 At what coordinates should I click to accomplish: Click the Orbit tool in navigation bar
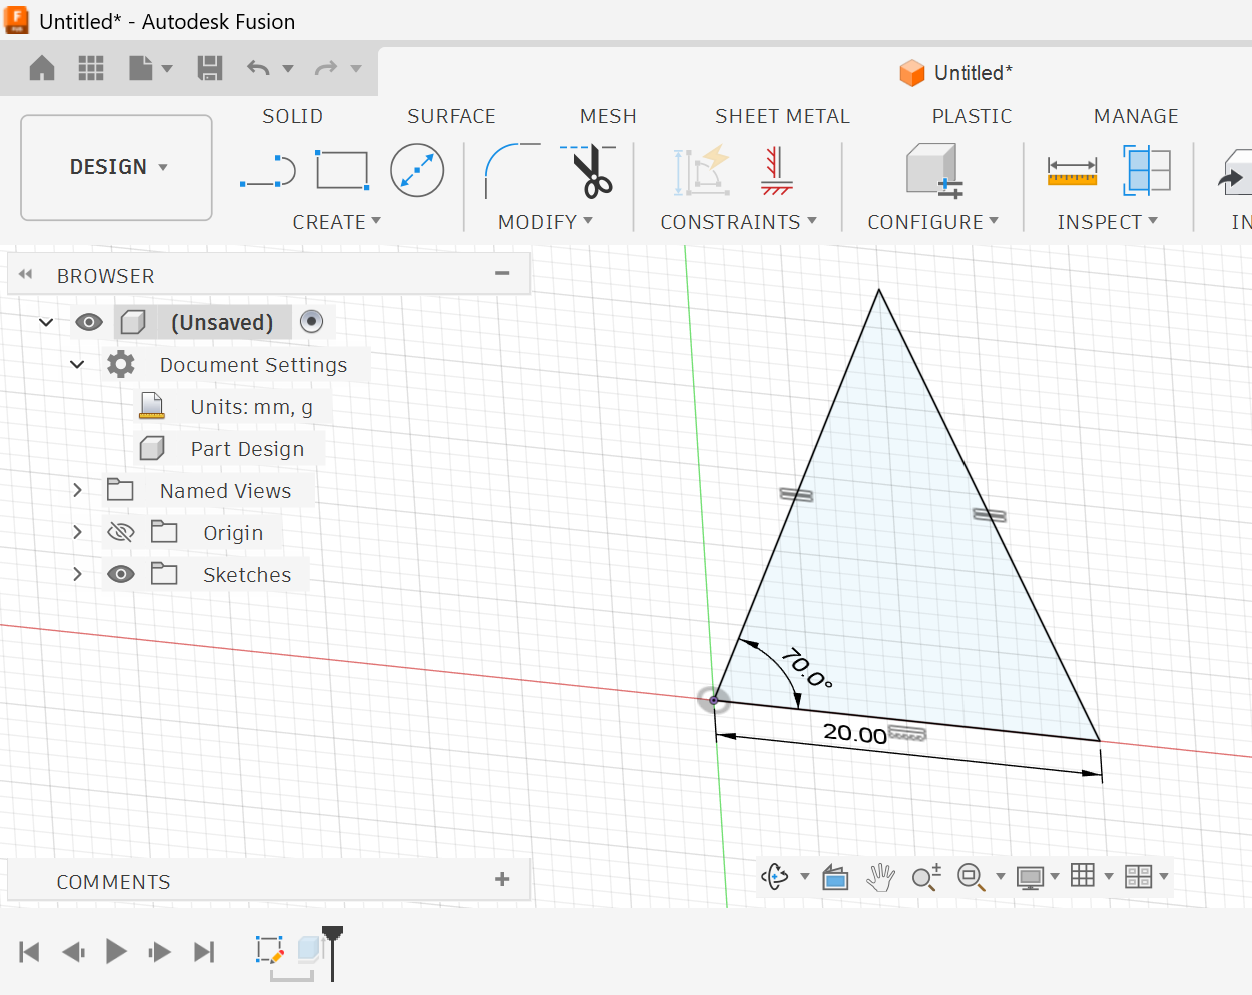click(x=775, y=877)
